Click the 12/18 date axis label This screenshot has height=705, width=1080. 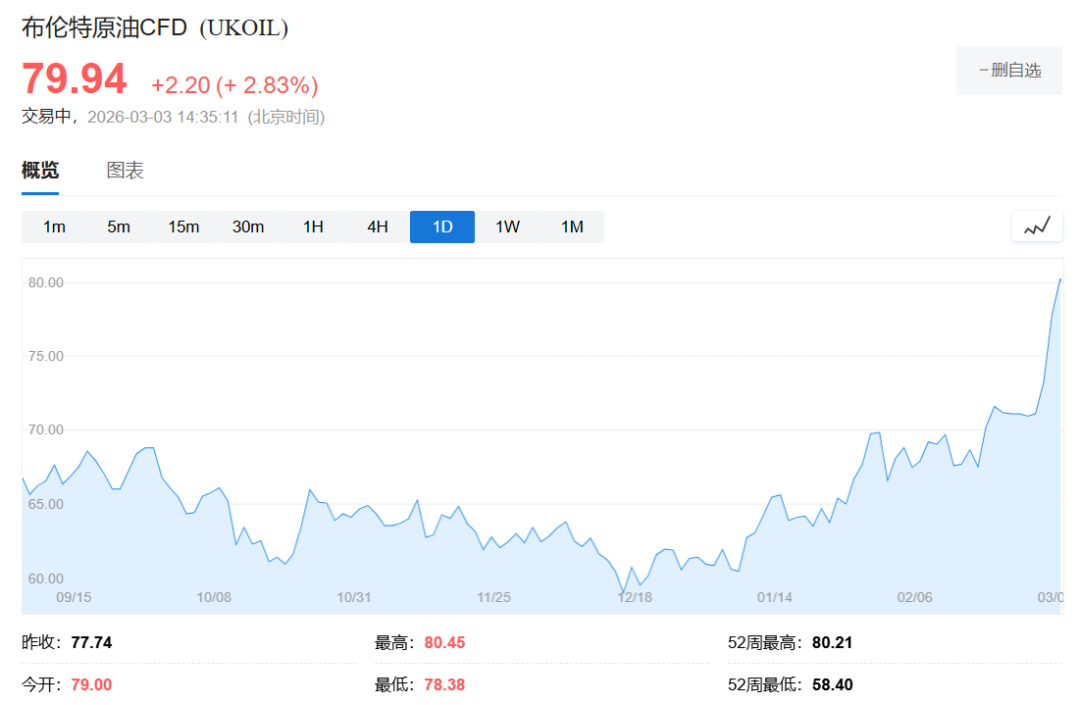click(x=634, y=597)
